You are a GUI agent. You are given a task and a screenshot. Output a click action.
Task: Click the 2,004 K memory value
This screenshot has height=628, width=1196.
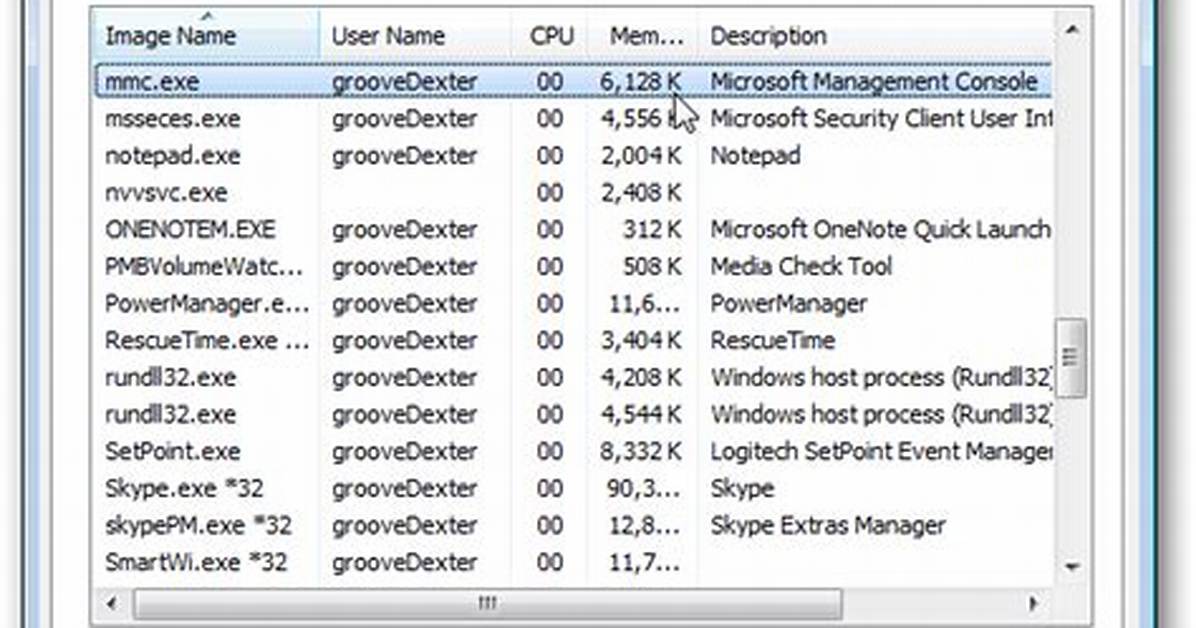click(641, 156)
